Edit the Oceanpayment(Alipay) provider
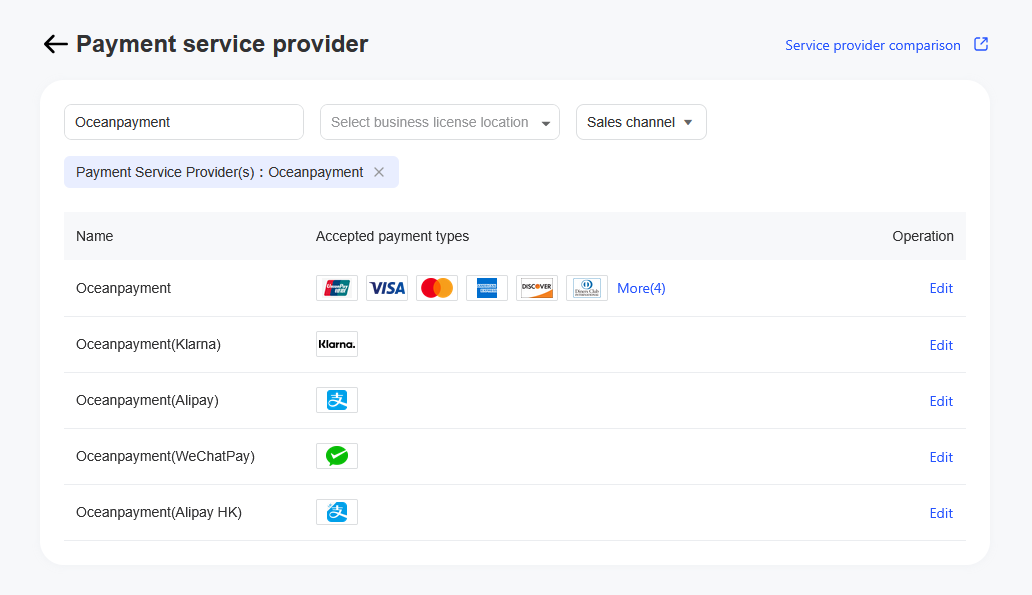The width and height of the screenshot is (1032, 595). click(941, 401)
